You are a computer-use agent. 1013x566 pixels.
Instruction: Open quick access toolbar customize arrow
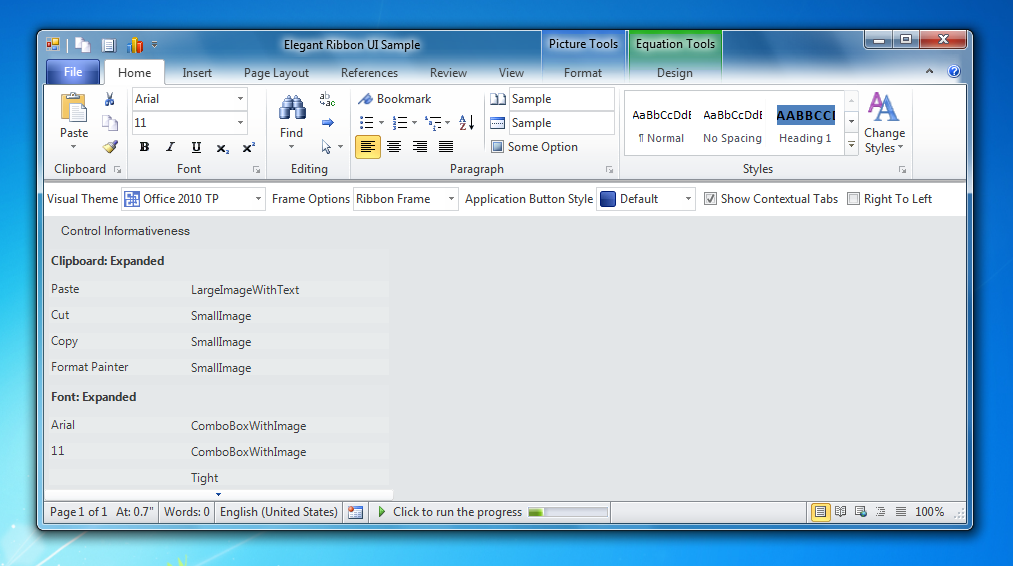pos(154,45)
